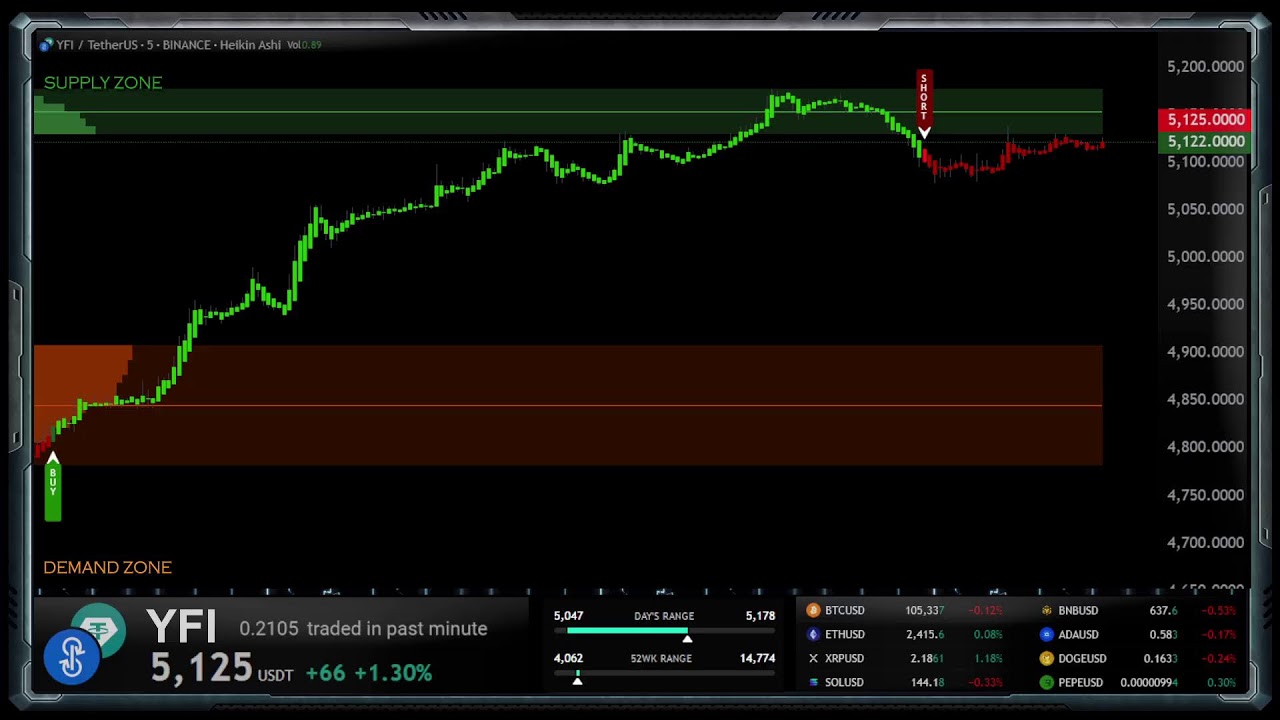The image size is (1280, 720).
Task: Click the Ethereum icon beside ETHUSD
Action: click(813, 634)
